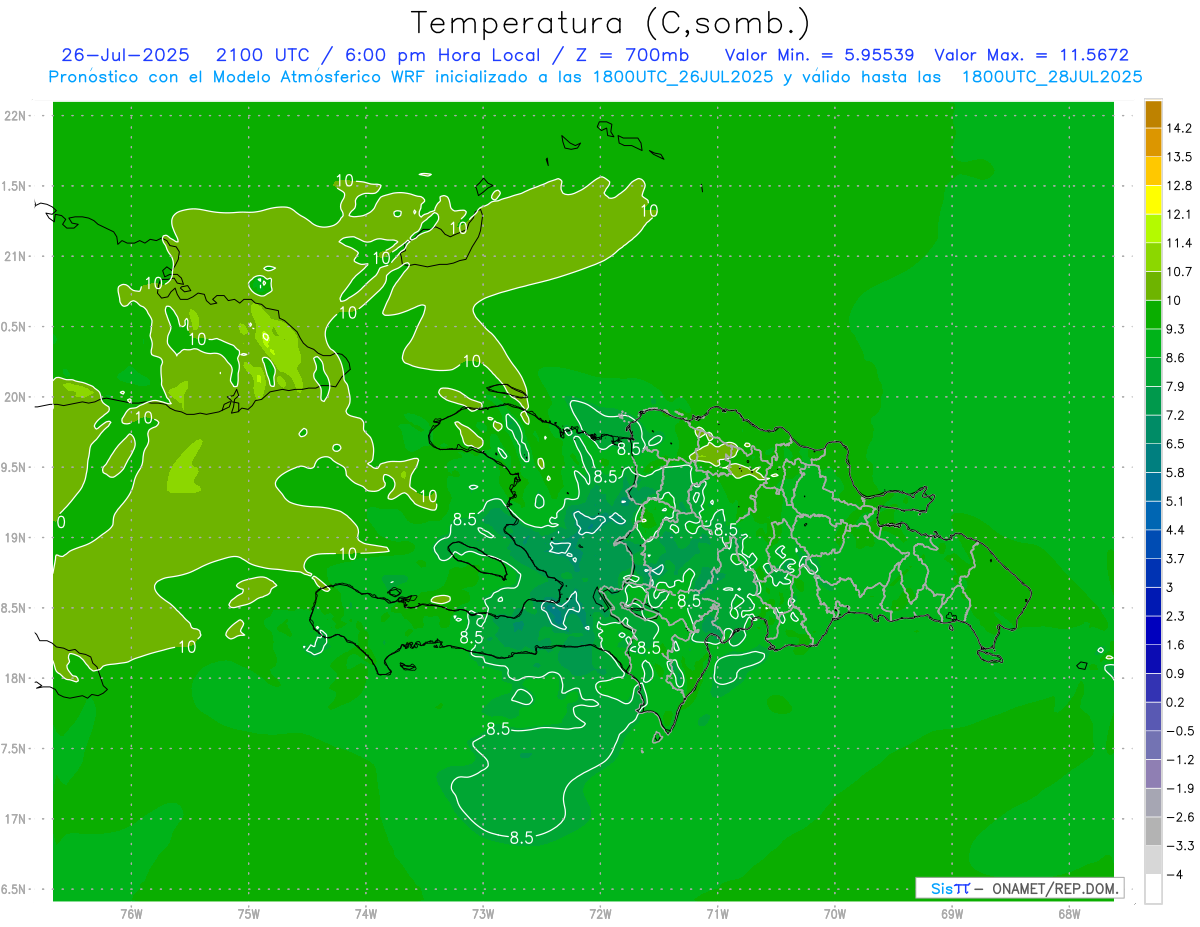Click the '74W' longitude axis label
This screenshot has height=927, width=1200.
[x=365, y=914]
